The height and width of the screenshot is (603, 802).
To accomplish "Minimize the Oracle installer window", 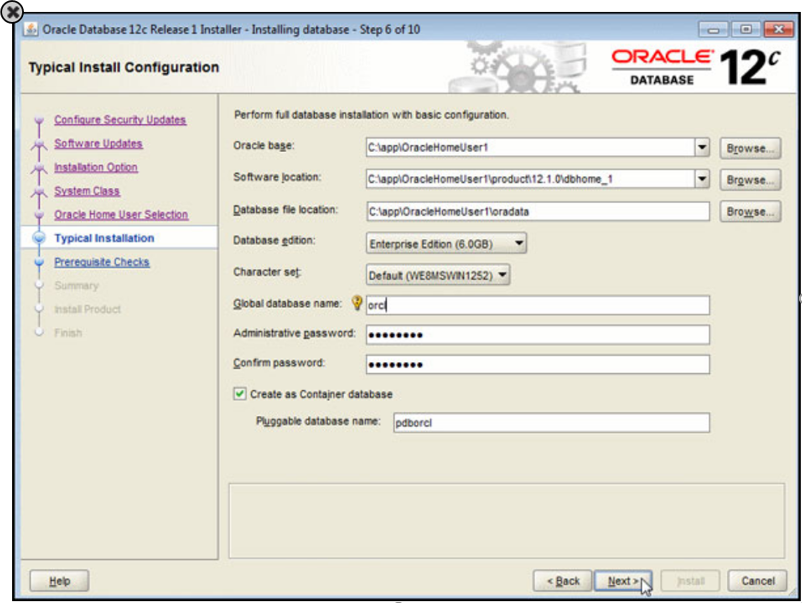I will tap(713, 29).
